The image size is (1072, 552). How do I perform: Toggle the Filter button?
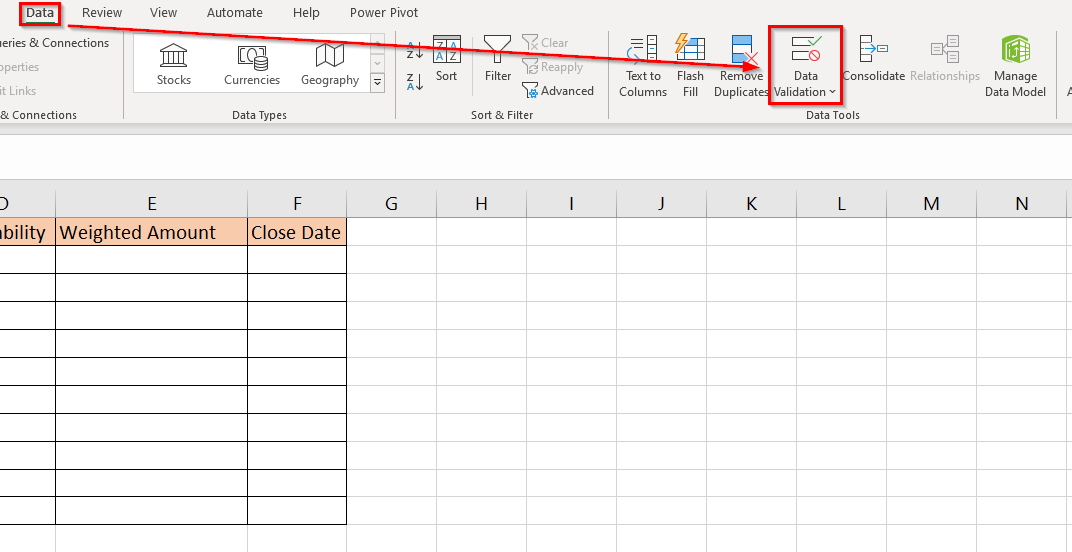click(498, 59)
